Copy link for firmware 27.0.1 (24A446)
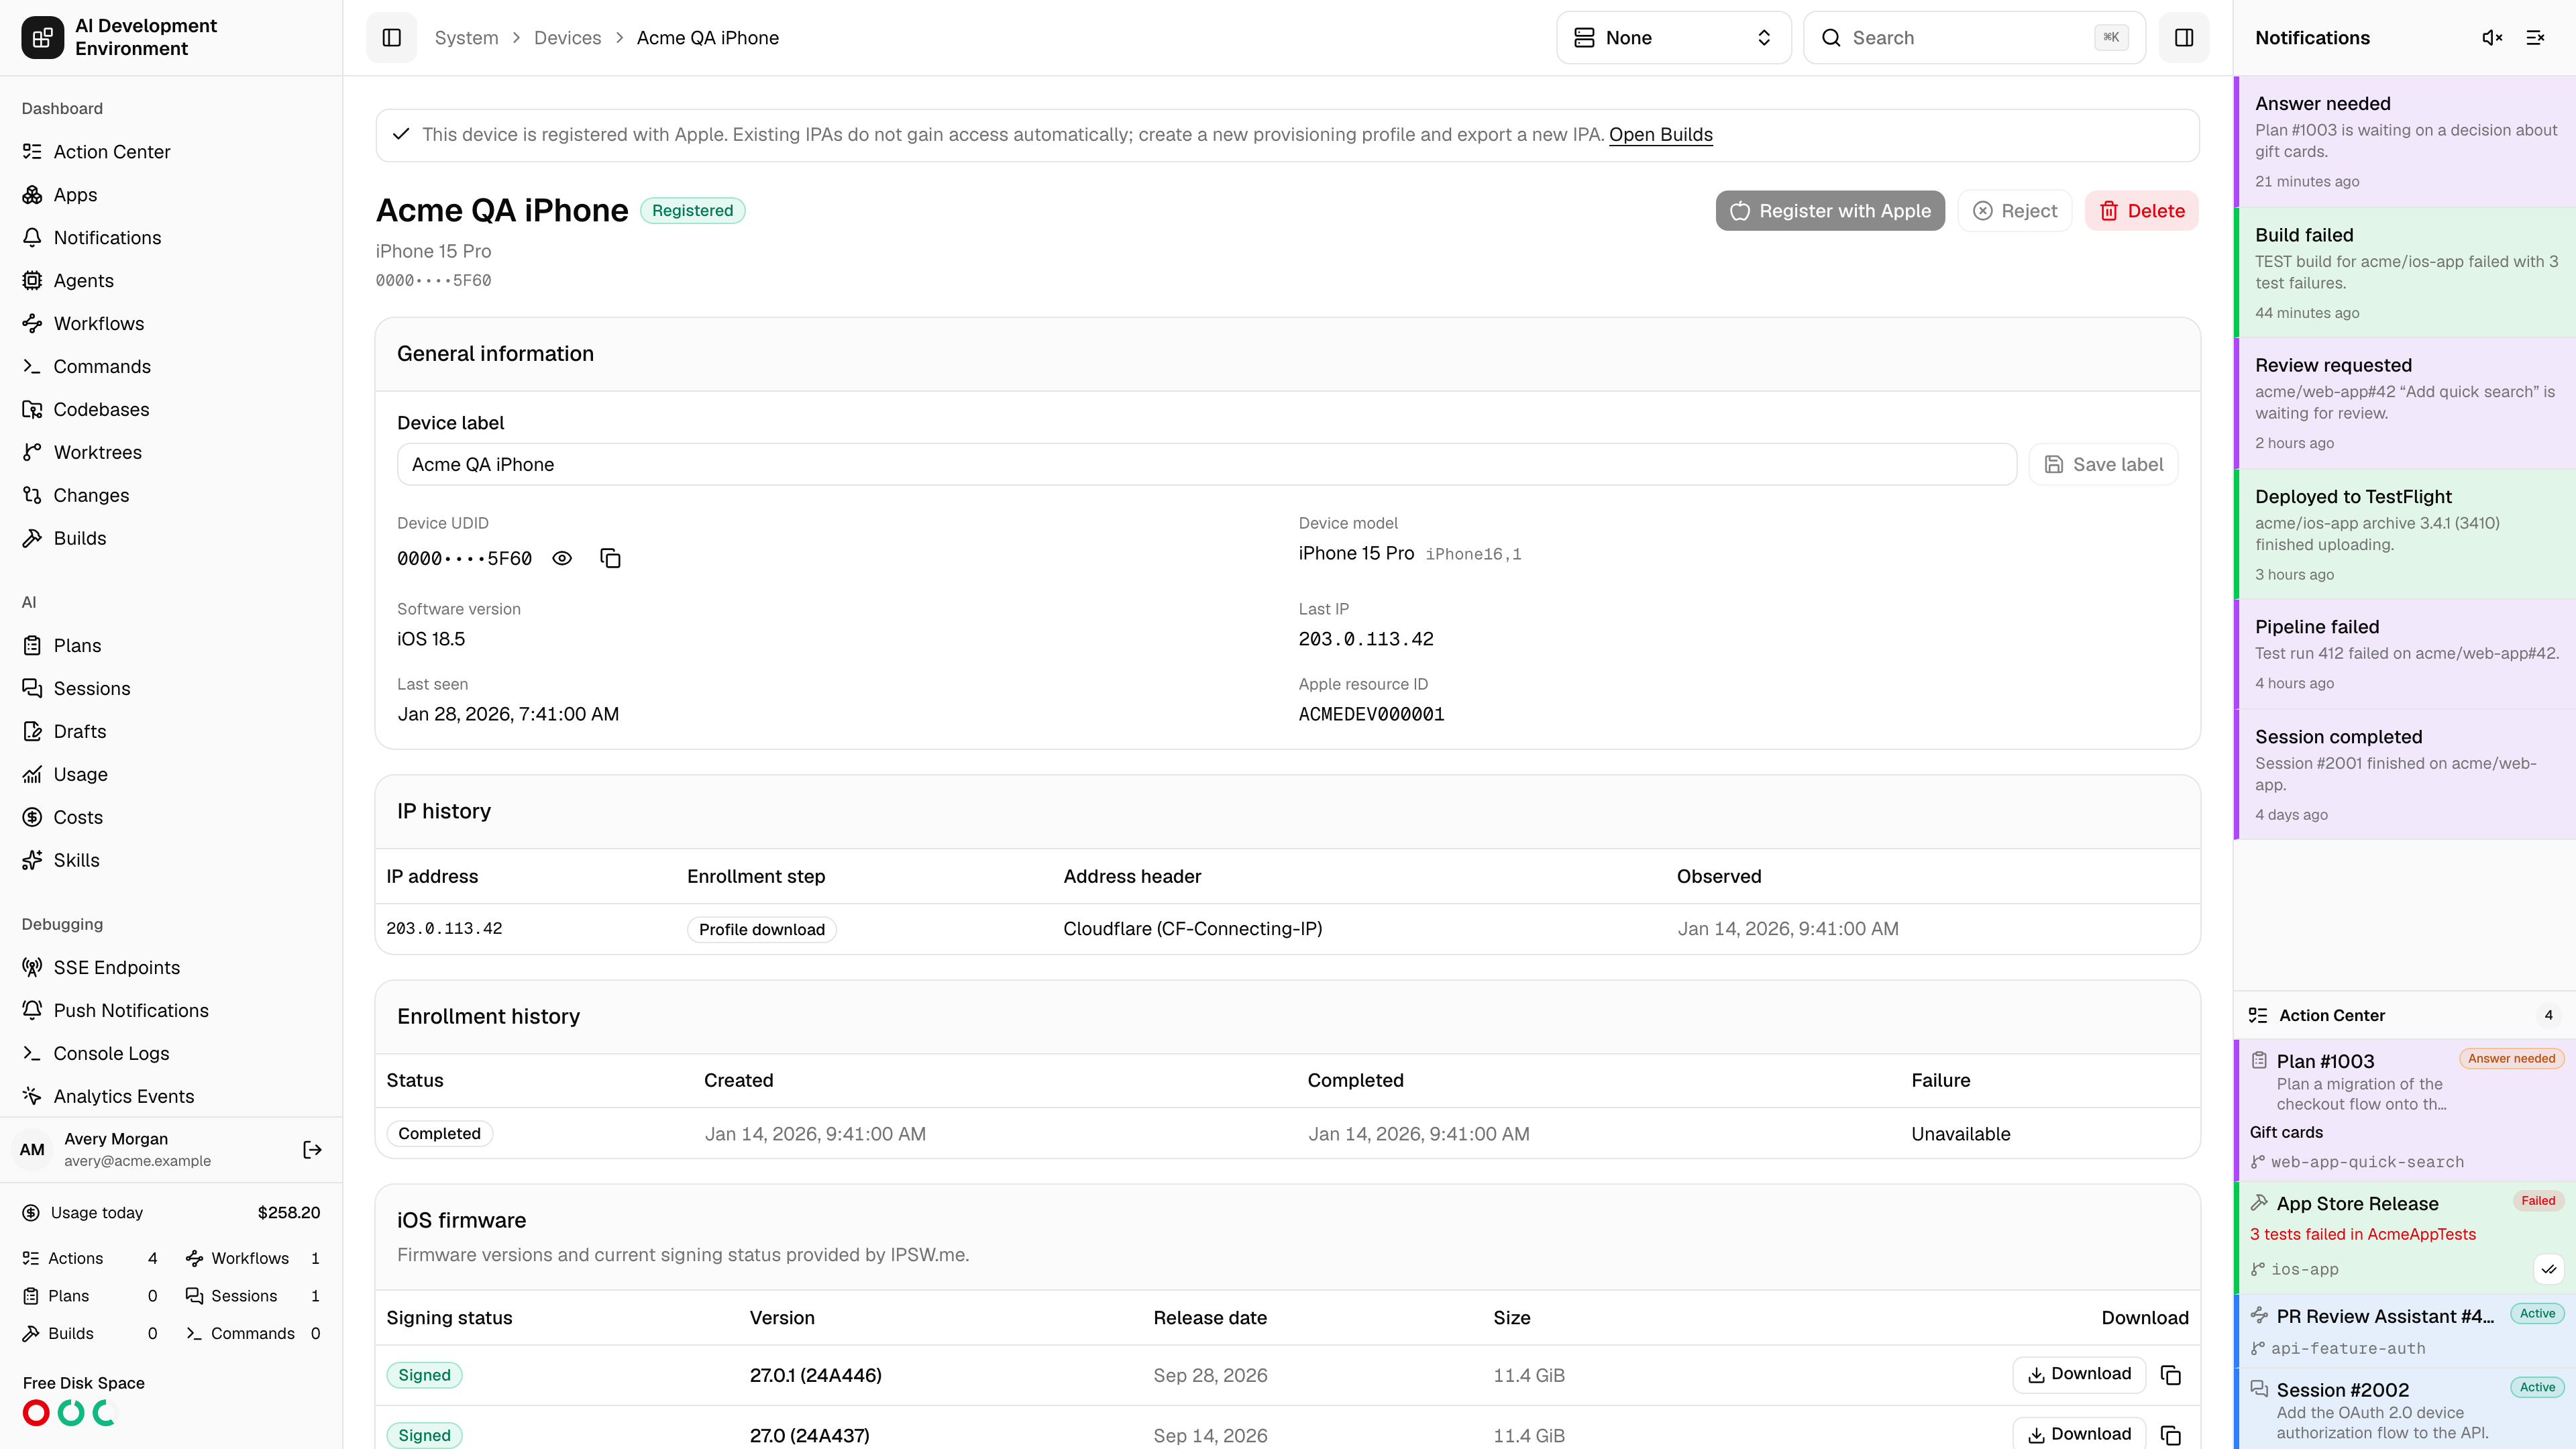Screen dimensions: 2576x1449 click(x=2170, y=1375)
